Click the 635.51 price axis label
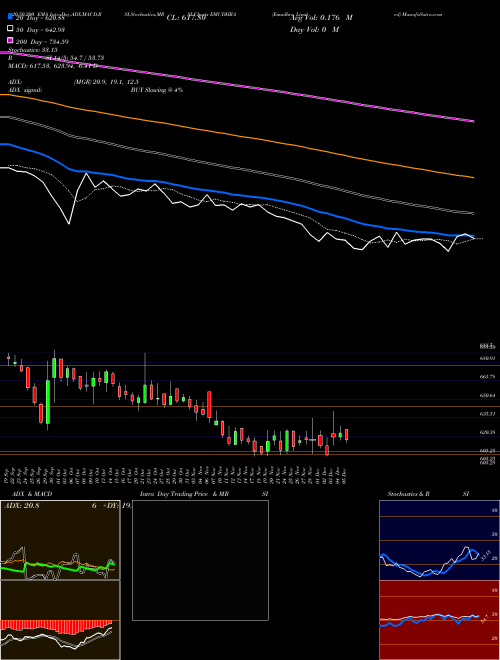 pos(487,414)
